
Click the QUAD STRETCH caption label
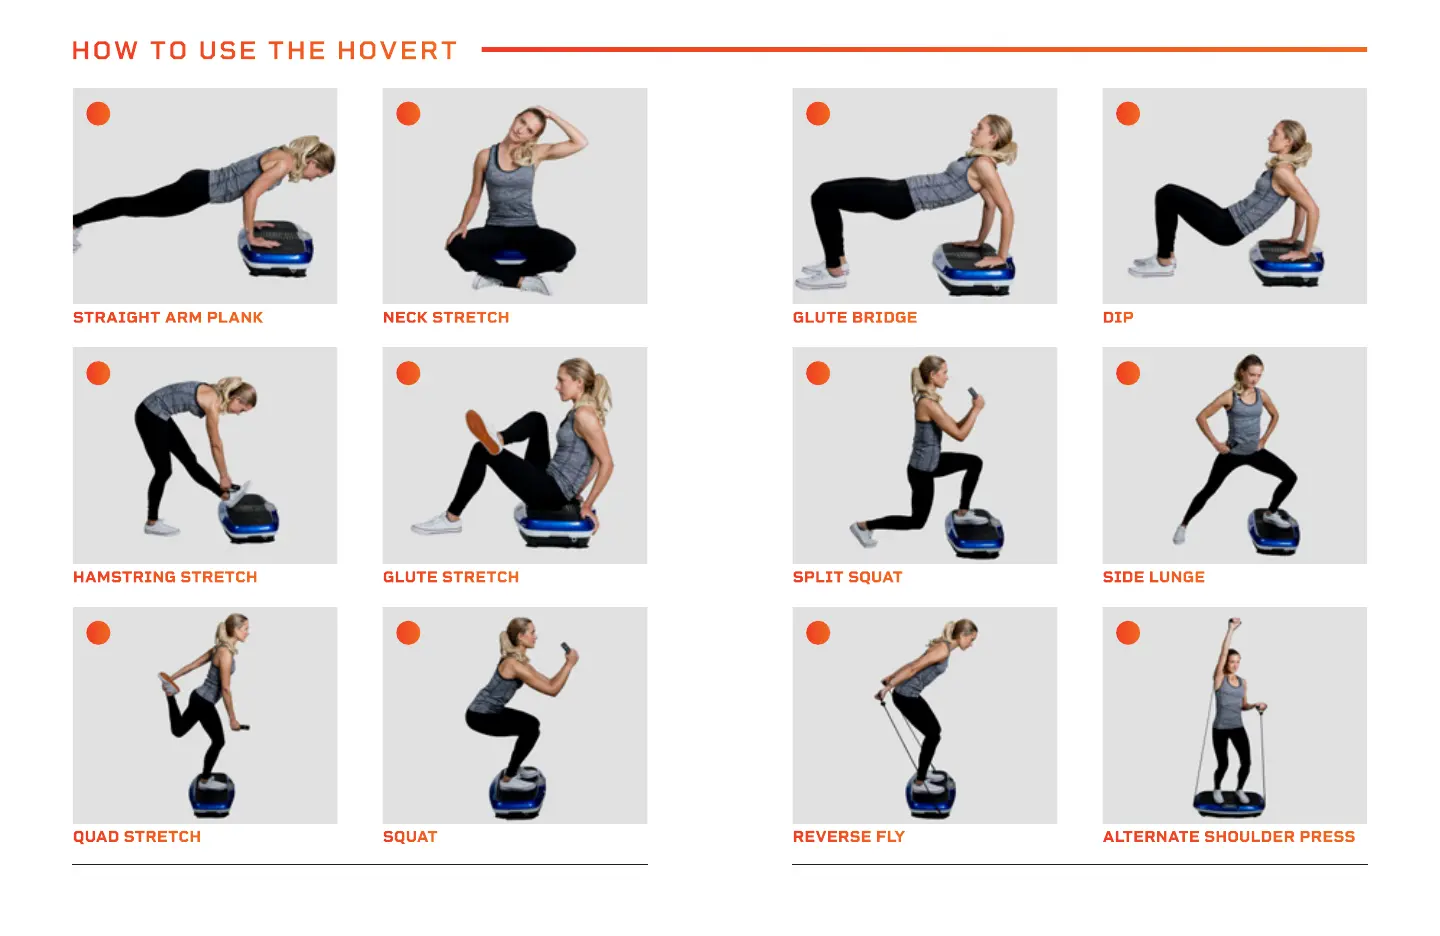[137, 837]
